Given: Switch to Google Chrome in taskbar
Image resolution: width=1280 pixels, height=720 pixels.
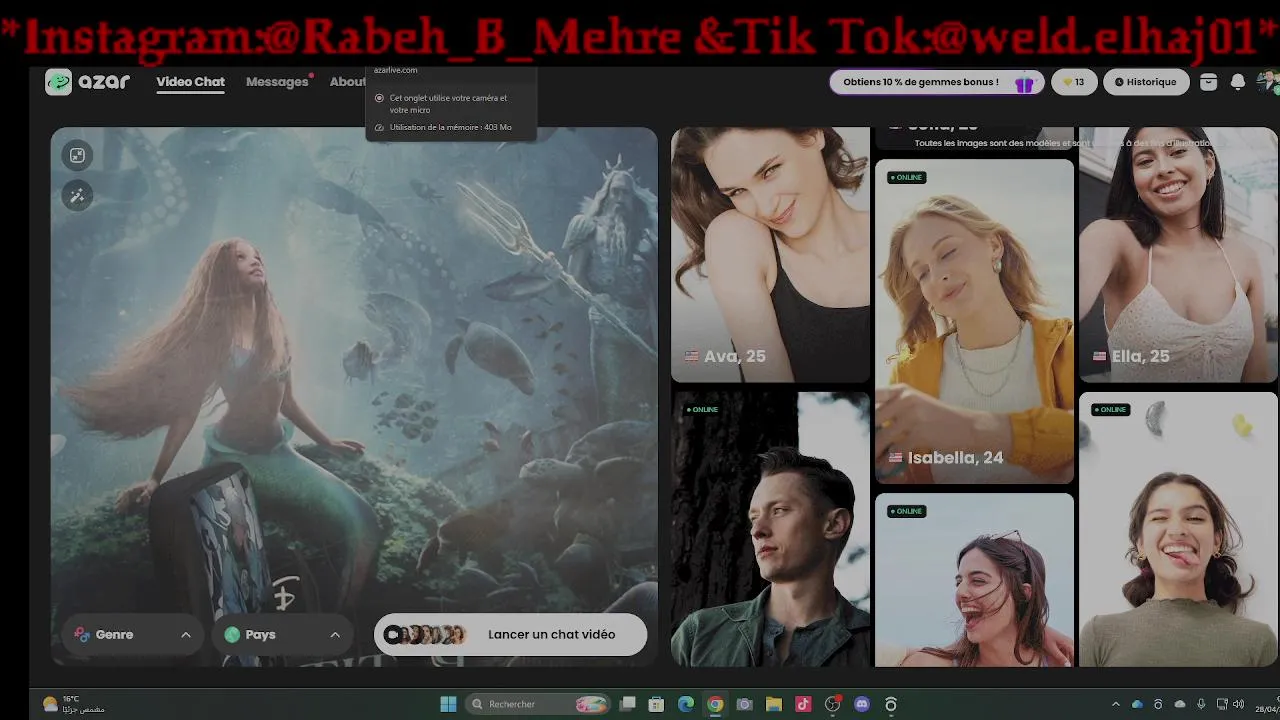Looking at the screenshot, I should (715, 704).
